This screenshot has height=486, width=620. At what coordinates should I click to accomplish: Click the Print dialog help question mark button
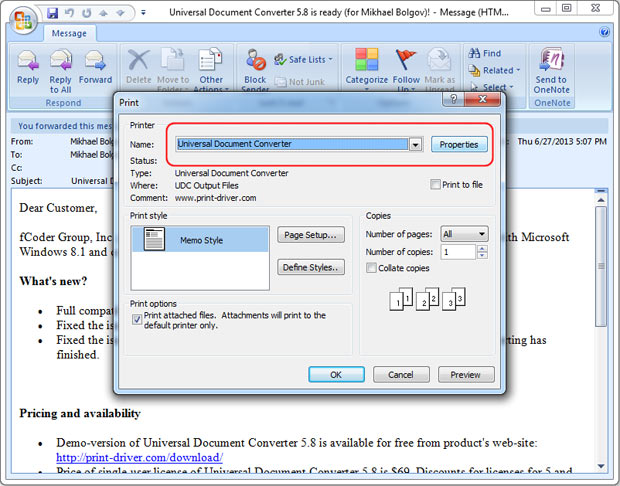coord(454,99)
